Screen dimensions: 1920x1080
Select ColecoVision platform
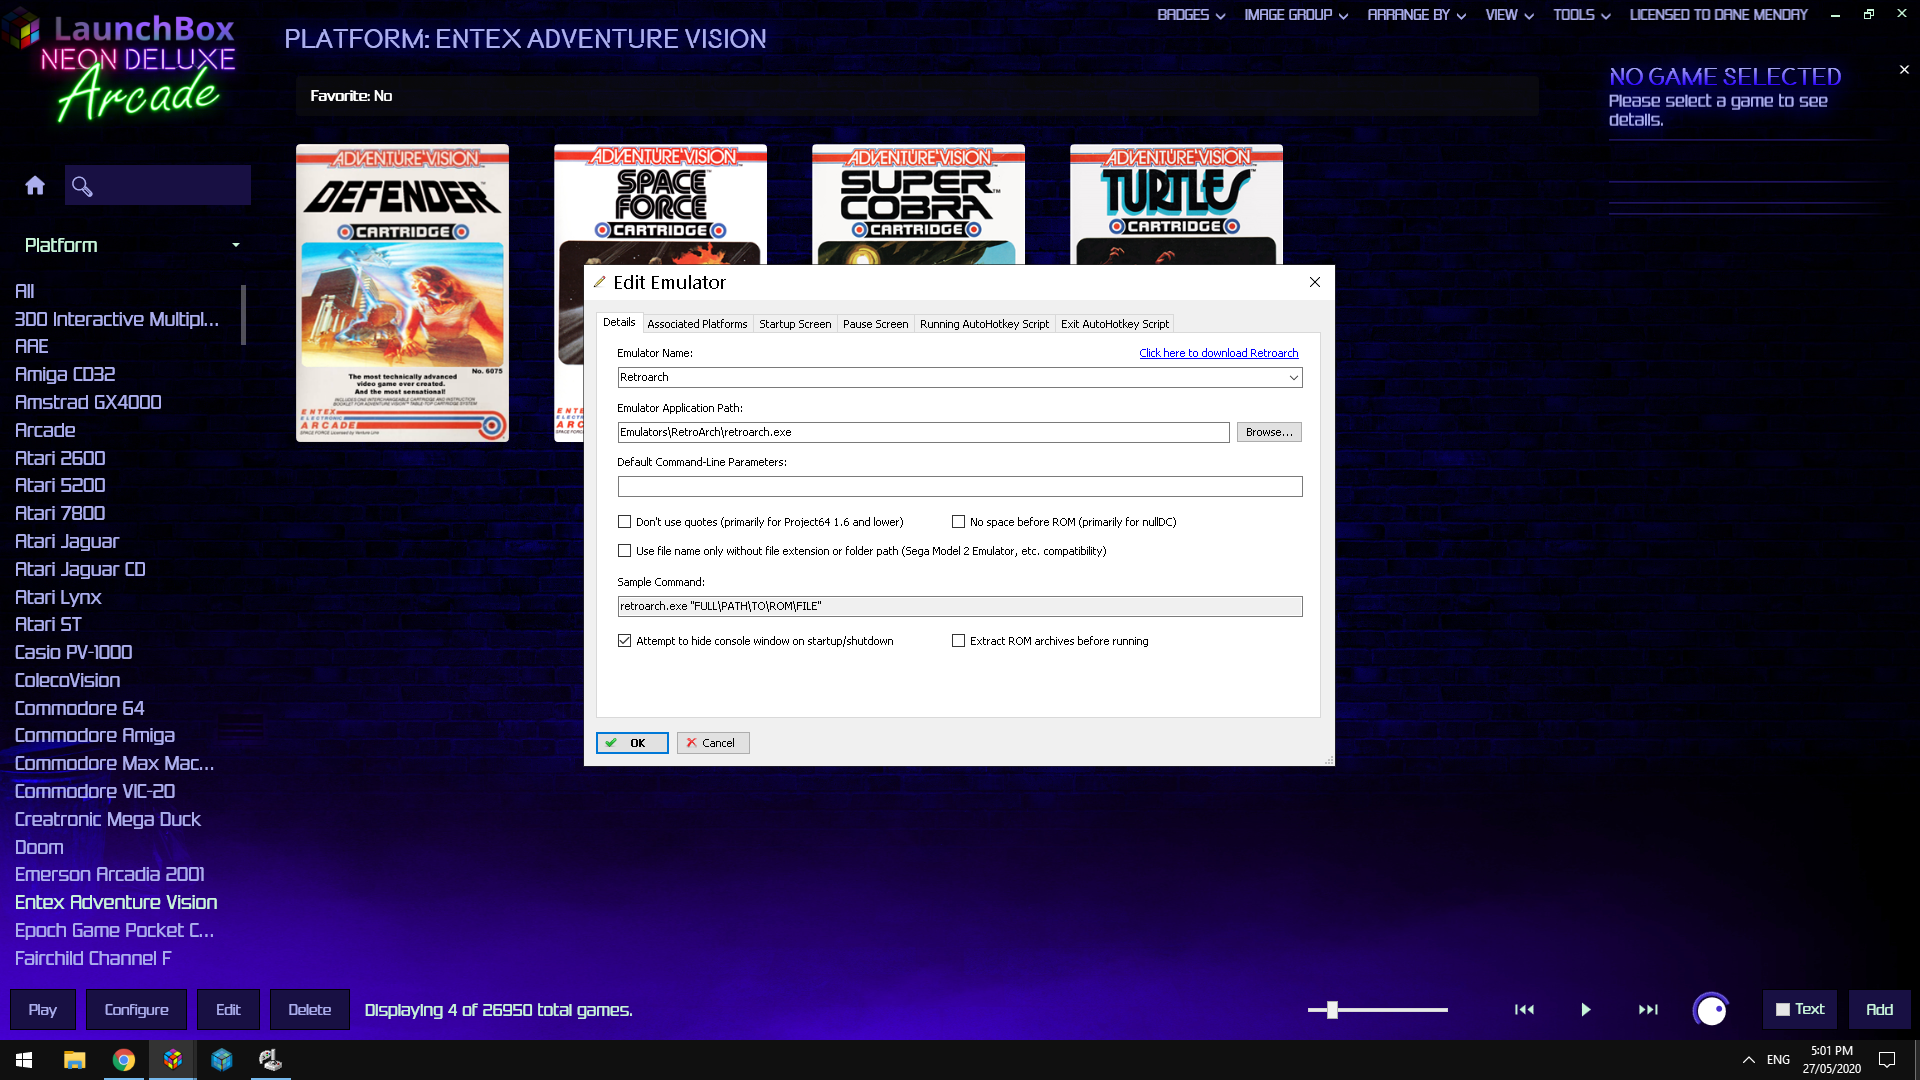[x=68, y=680]
